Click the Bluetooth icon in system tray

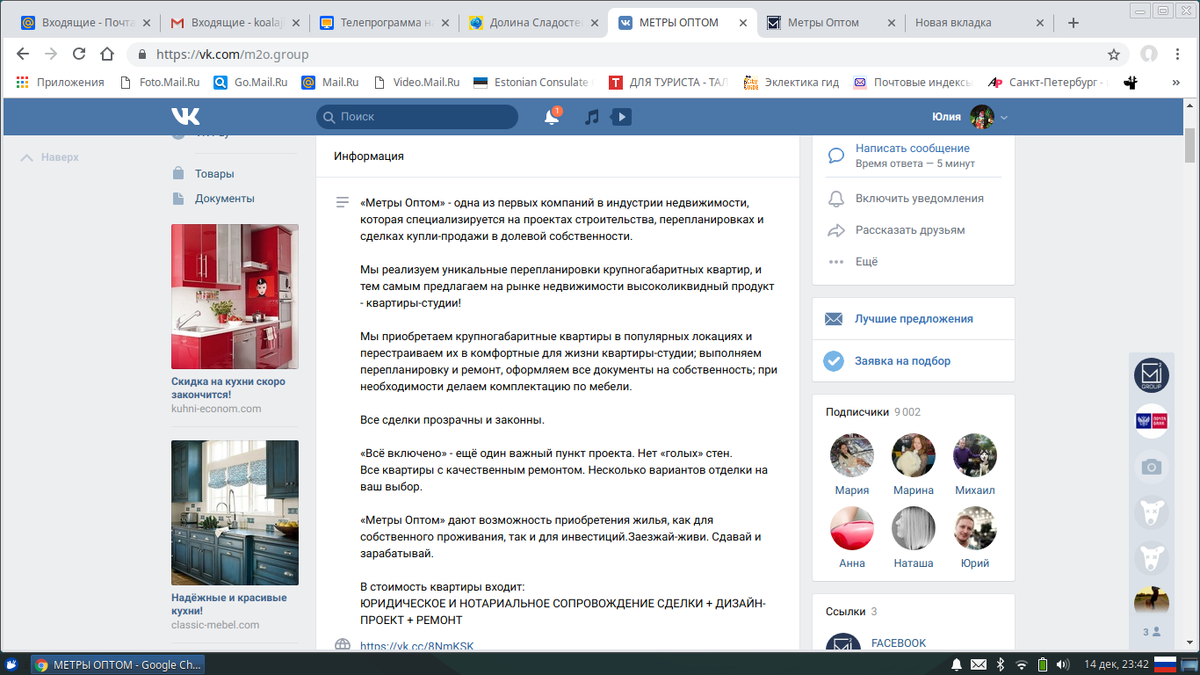(998, 664)
